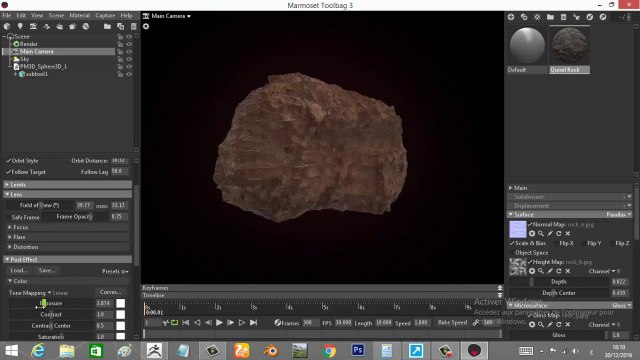Delete the selected material with trash icon

(563, 17)
